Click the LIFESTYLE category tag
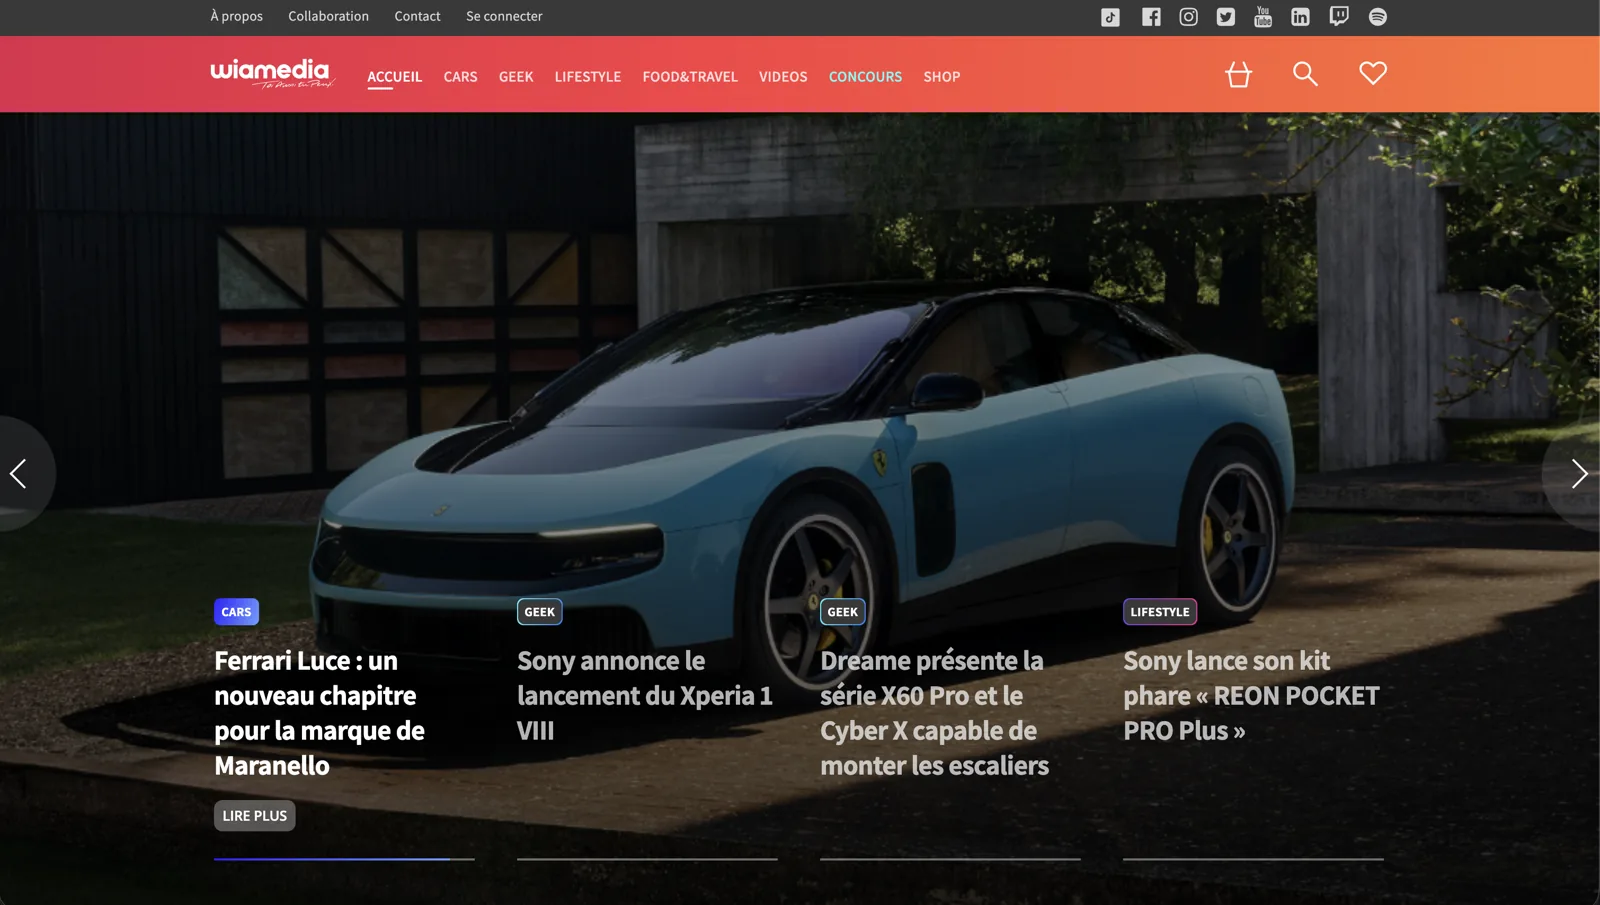This screenshot has height=905, width=1600. pos(1160,612)
